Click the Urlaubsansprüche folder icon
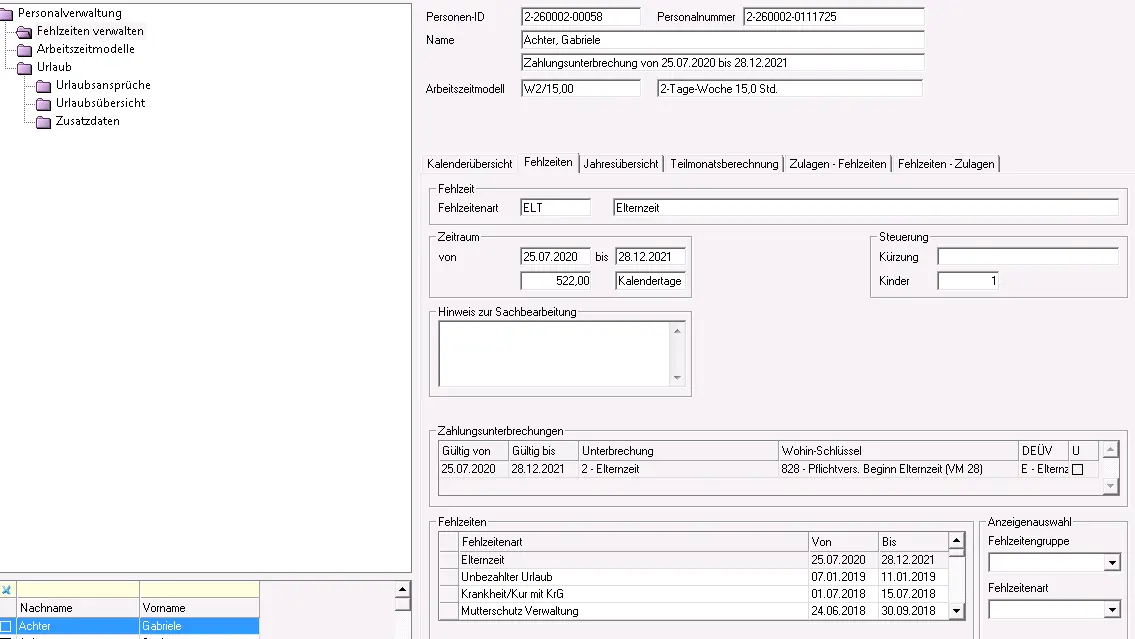This screenshot has width=1135, height=639. coord(44,85)
